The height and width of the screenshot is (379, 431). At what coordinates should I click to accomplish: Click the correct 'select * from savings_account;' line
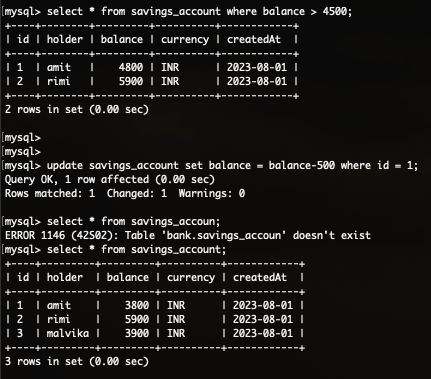click(x=115, y=250)
